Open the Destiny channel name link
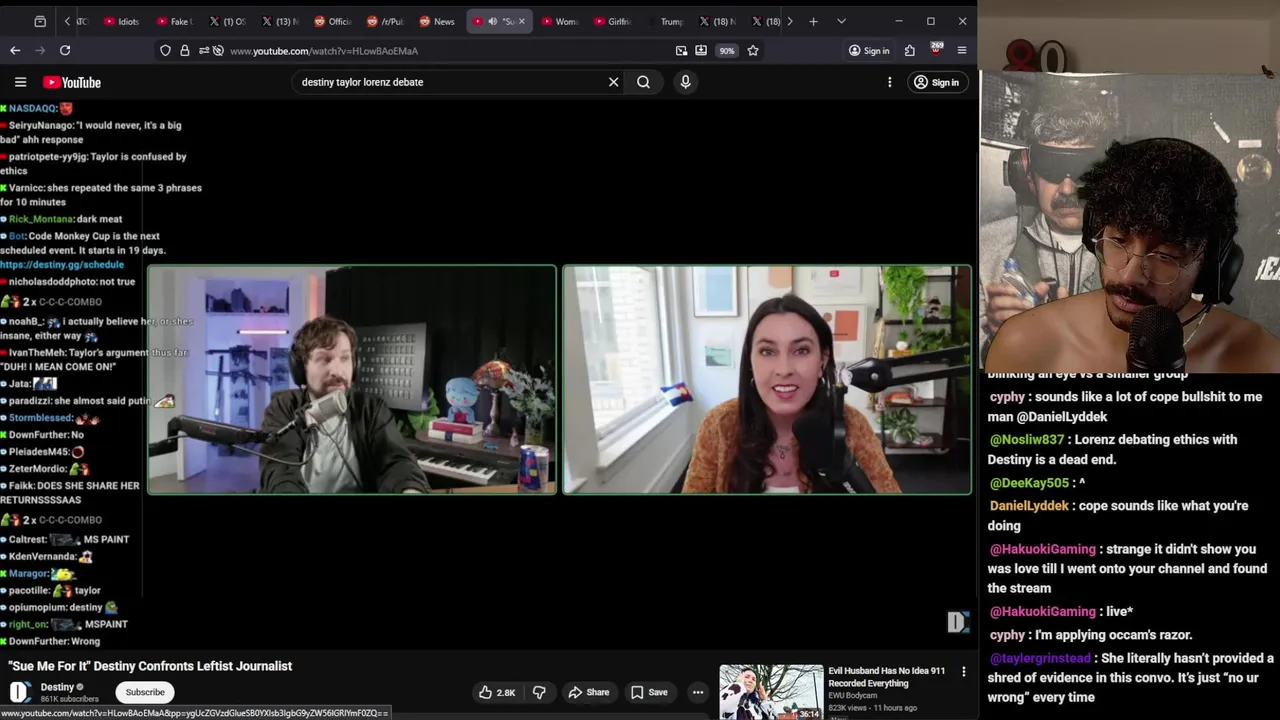 57,687
